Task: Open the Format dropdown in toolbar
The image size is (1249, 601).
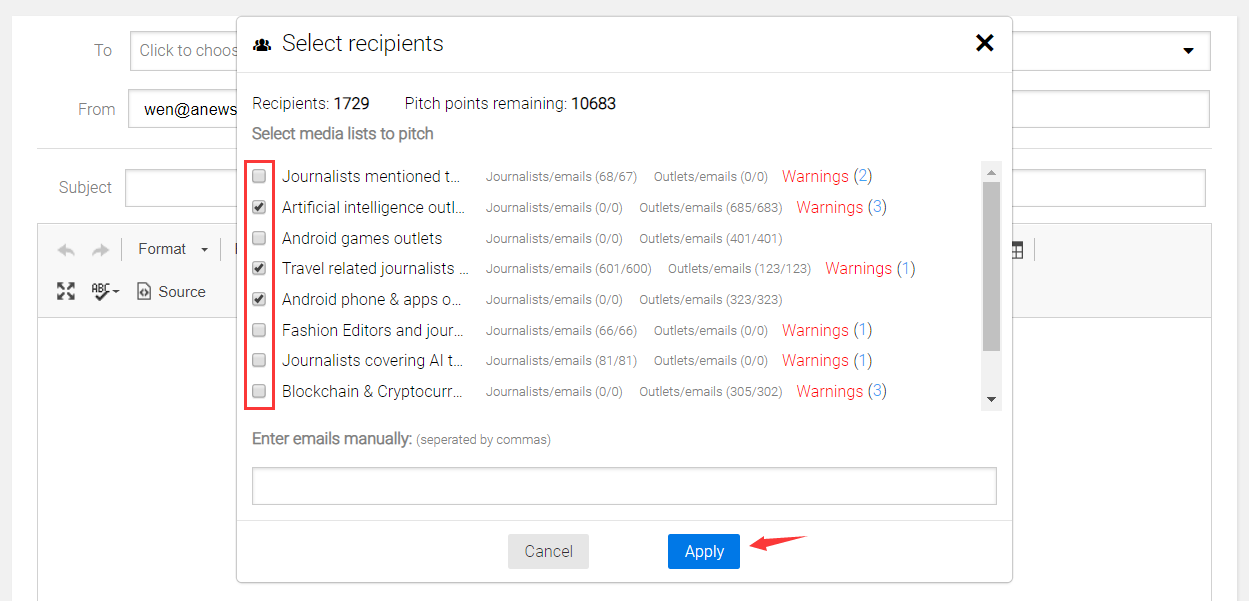Action: point(173,249)
